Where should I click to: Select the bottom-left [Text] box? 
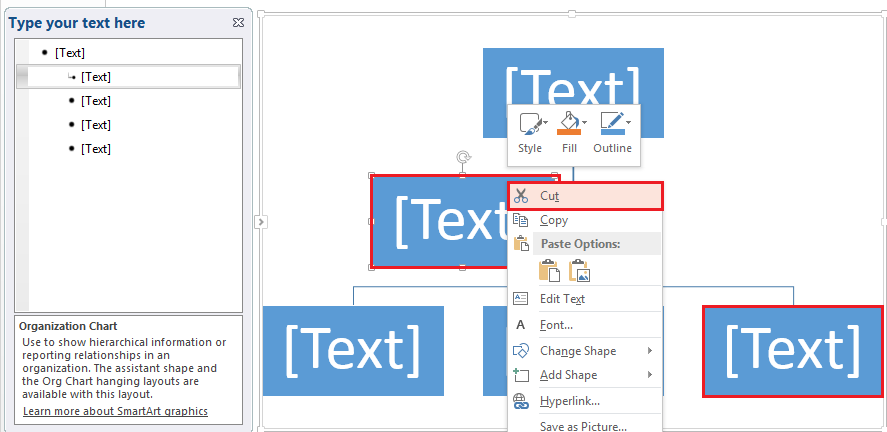tap(353, 351)
